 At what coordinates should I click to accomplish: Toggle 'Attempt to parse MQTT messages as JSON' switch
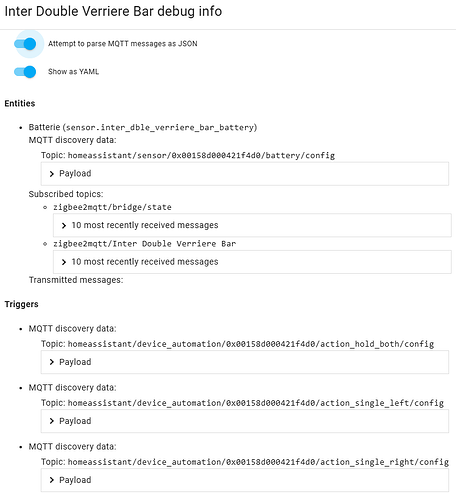[x=25, y=44]
